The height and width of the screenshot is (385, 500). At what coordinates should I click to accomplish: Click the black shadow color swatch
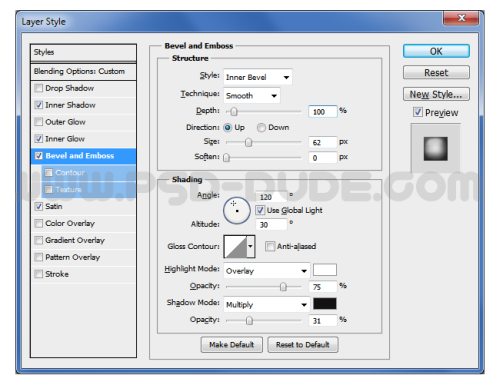tap(325, 304)
